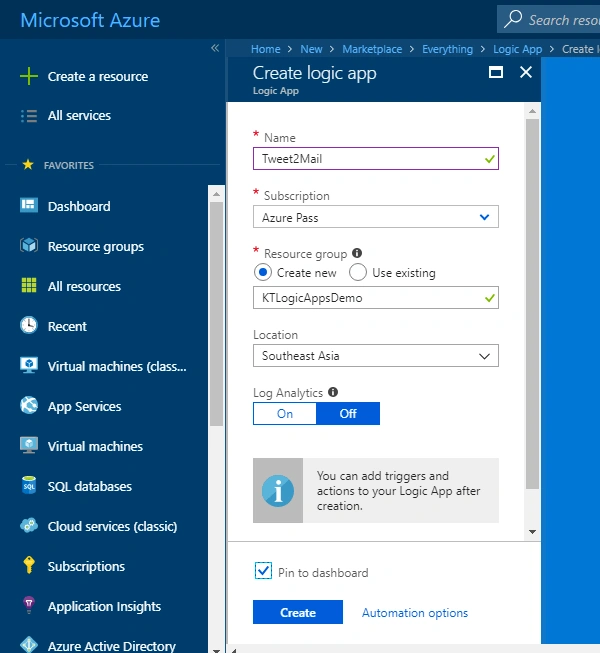Click the green plus Create a resource icon
The width and height of the screenshot is (600, 653).
coord(29,76)
